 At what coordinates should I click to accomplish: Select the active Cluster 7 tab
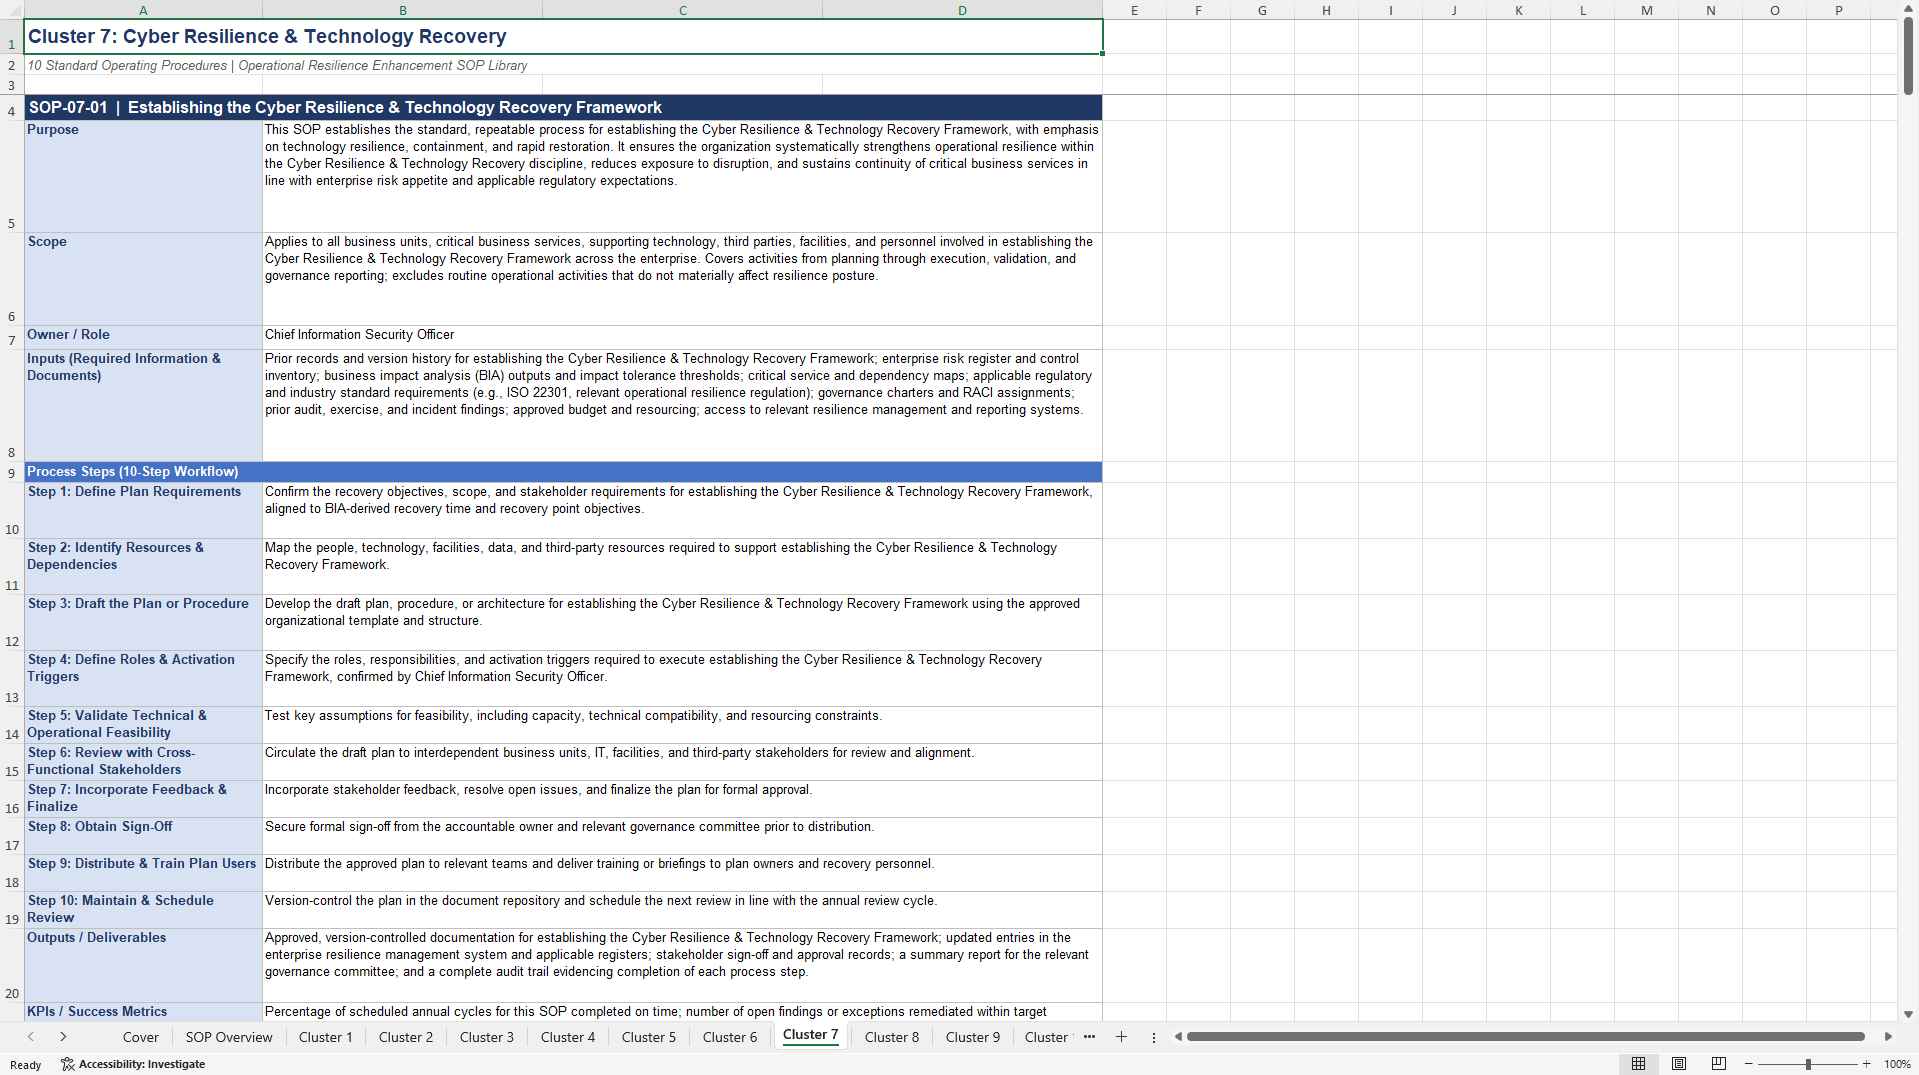pyautogui.click(x=811, y=1035)
